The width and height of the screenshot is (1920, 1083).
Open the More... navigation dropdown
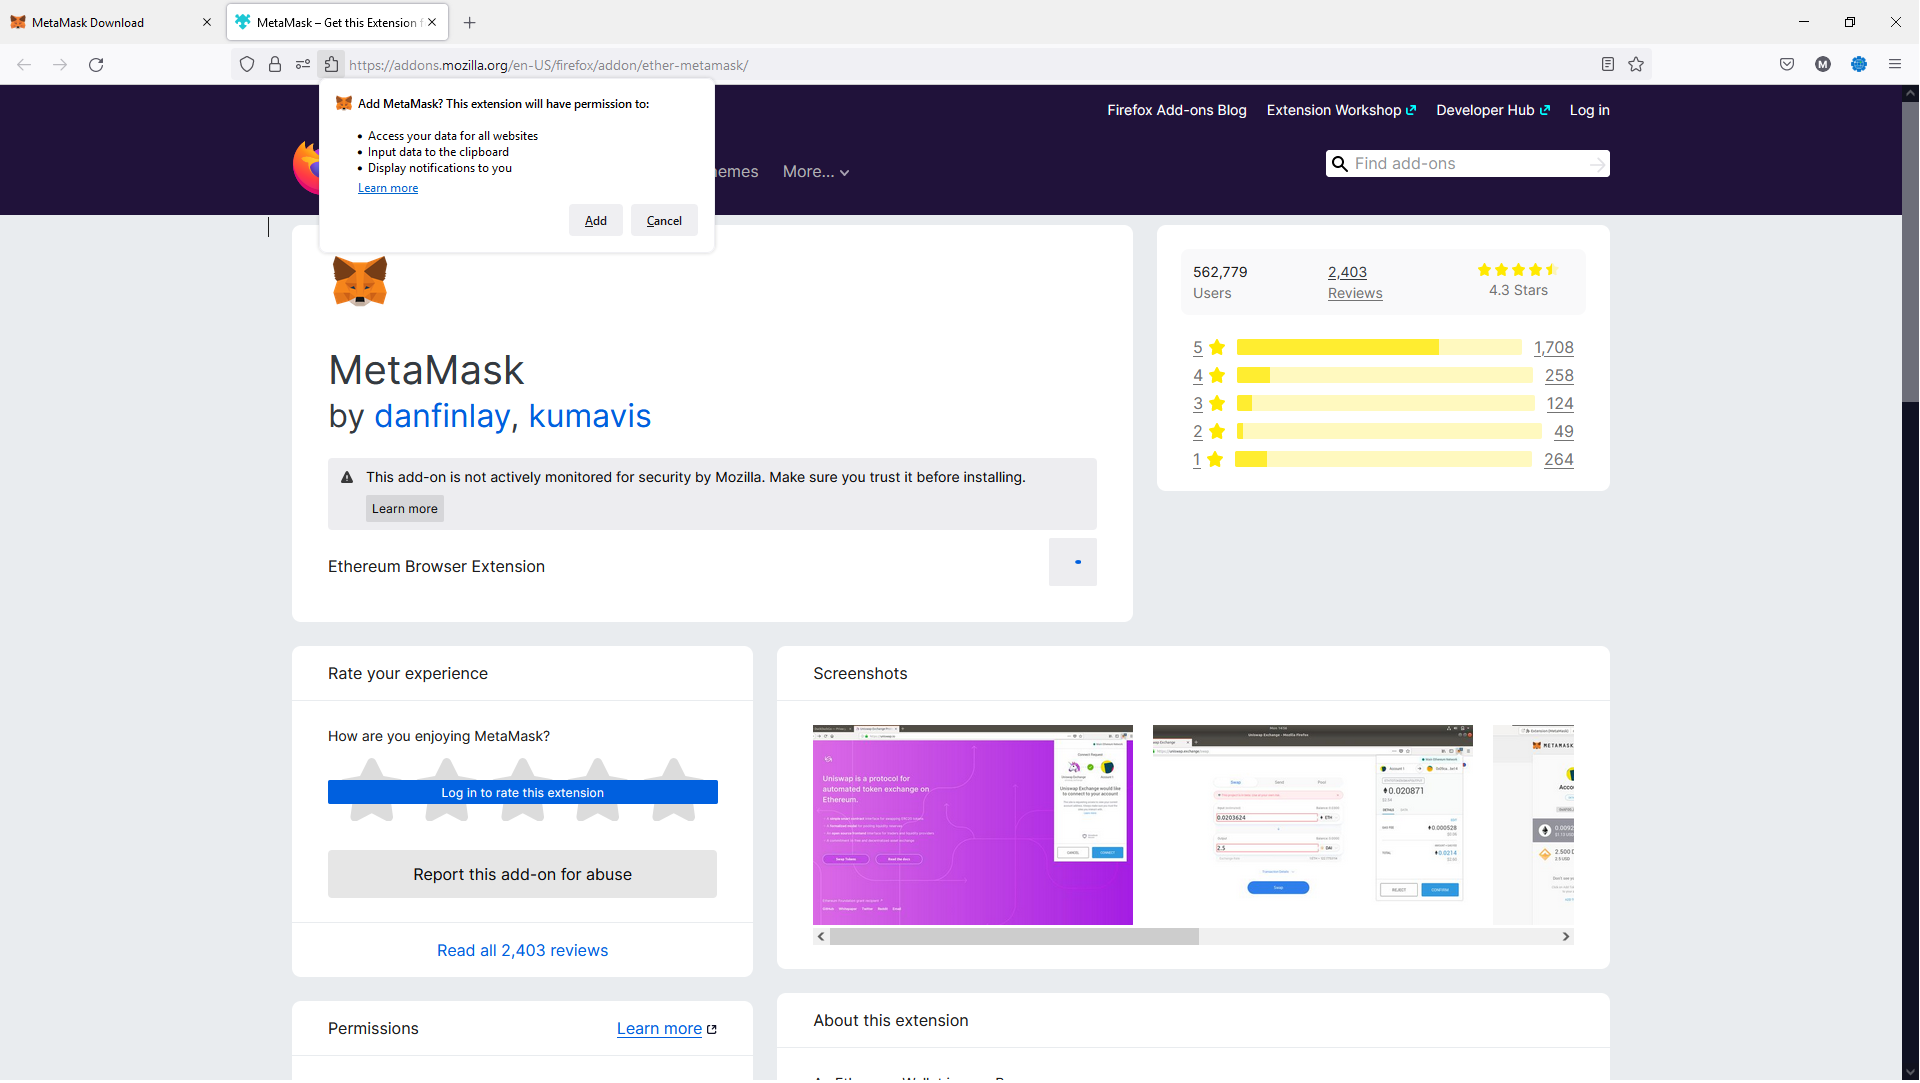(816, 172)
